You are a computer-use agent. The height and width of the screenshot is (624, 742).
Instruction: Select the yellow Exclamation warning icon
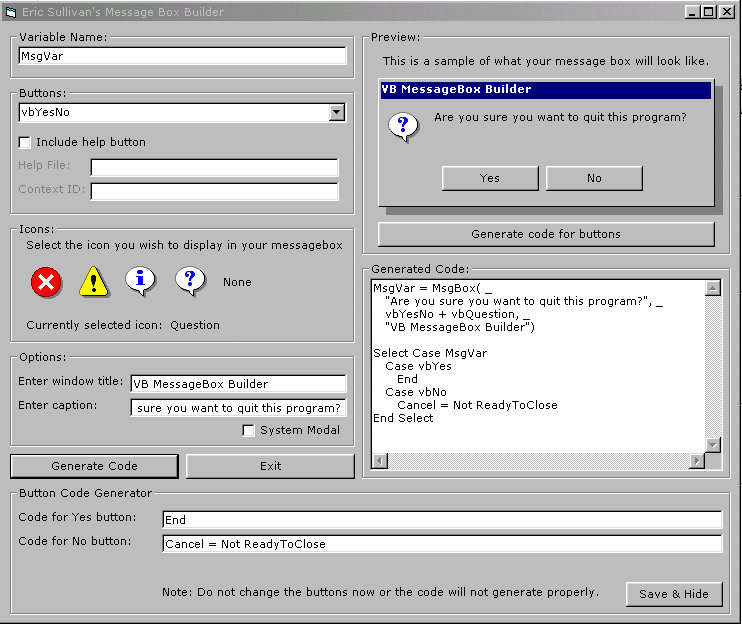(93, 283)
